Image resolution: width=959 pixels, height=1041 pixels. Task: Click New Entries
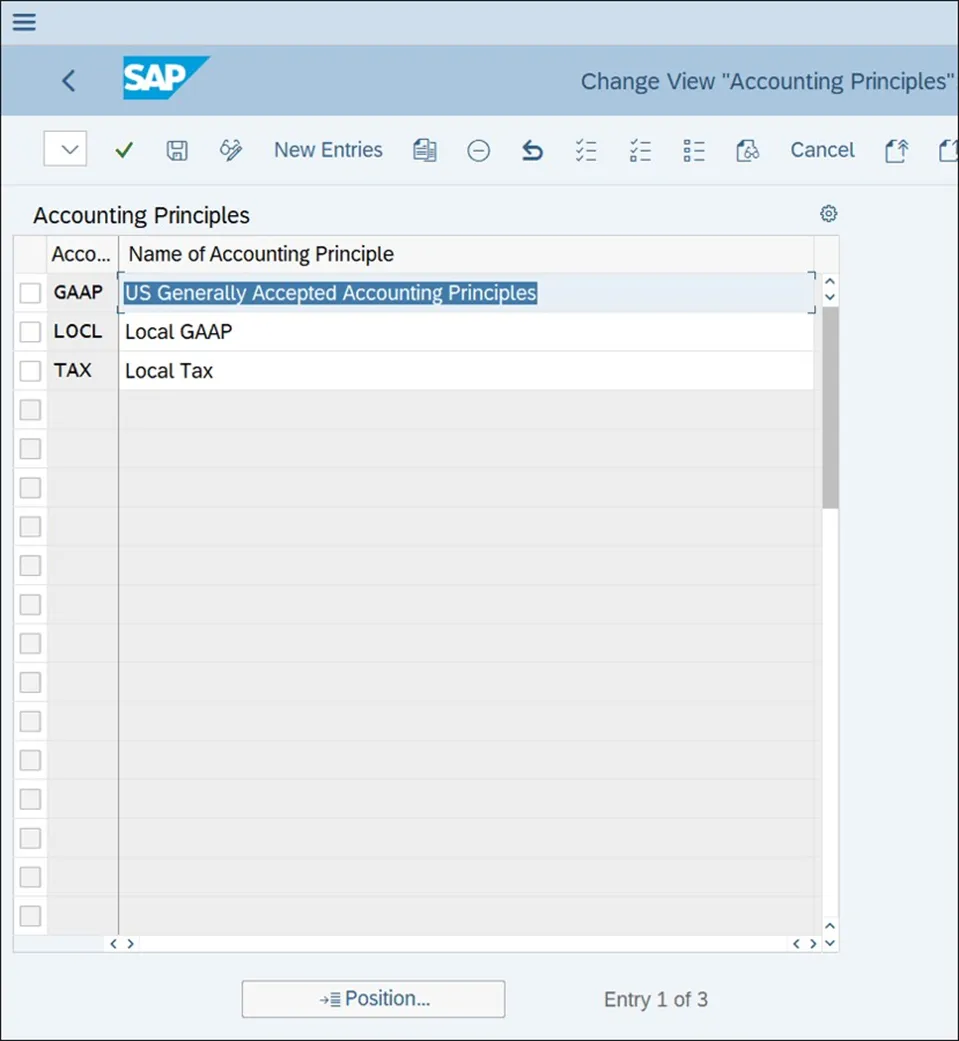[328, 150]
